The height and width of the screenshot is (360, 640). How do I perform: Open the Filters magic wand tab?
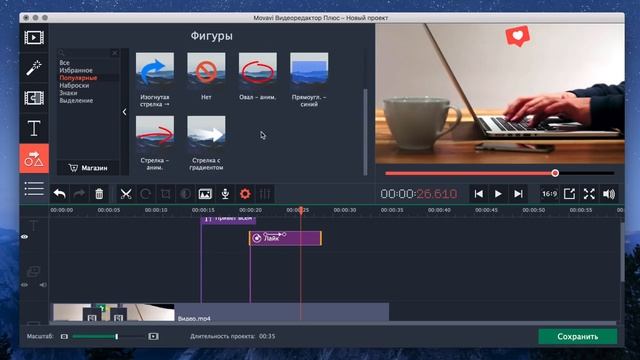click(x=34, y=68)
